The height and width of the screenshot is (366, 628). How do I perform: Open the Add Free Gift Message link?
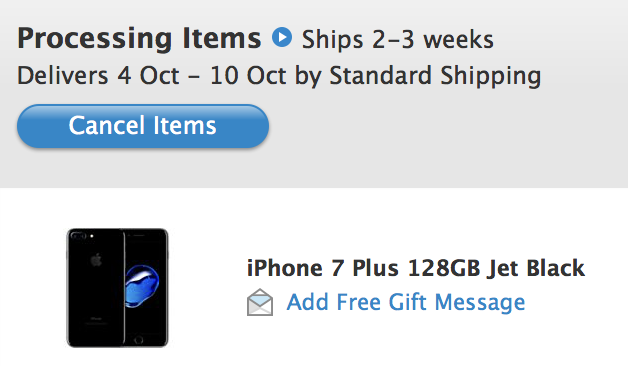pyautogui.click(x=406, y=302)
